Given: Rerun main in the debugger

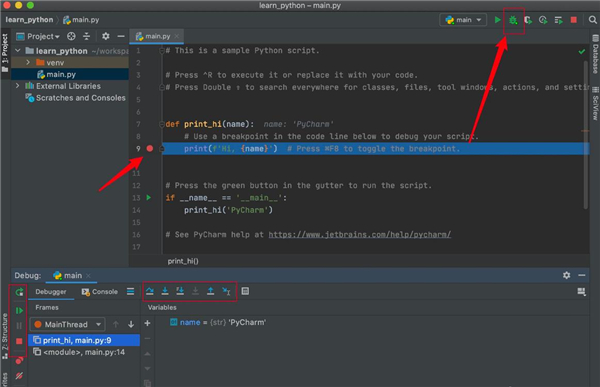Looking at the screenshot, I should [x=19, y=292].
